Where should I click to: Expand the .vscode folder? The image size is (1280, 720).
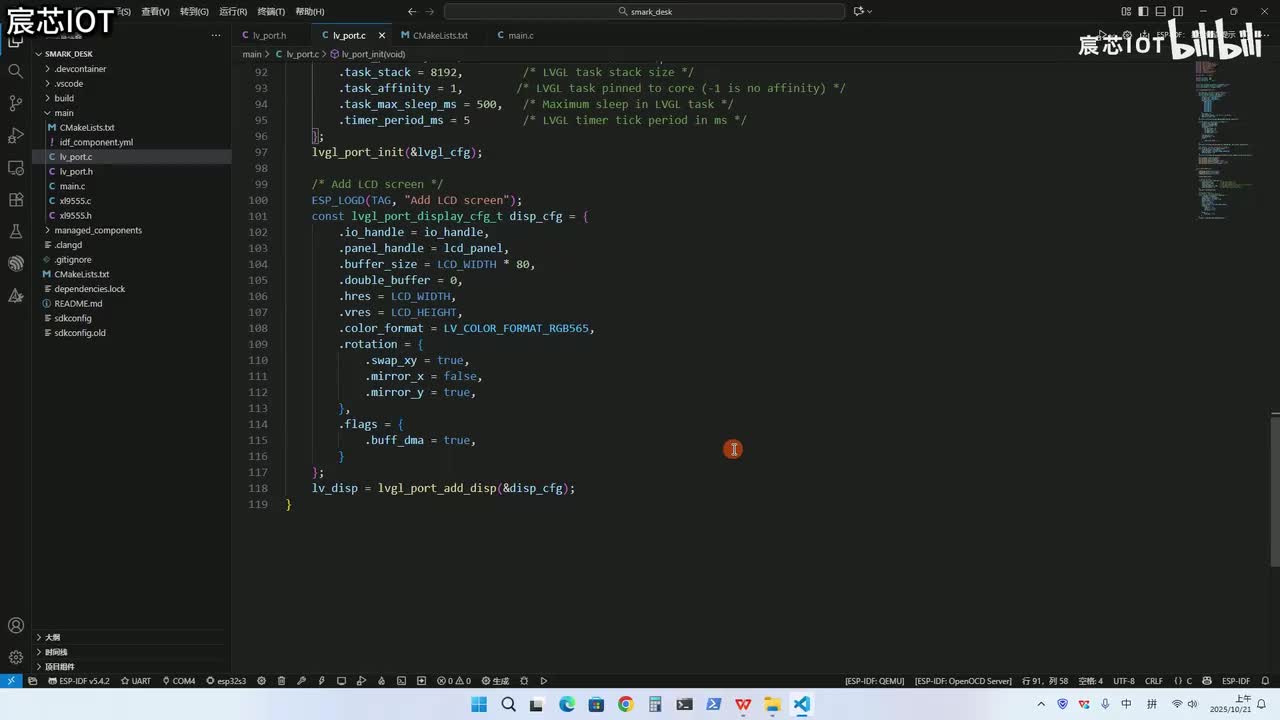click(132, 84)
